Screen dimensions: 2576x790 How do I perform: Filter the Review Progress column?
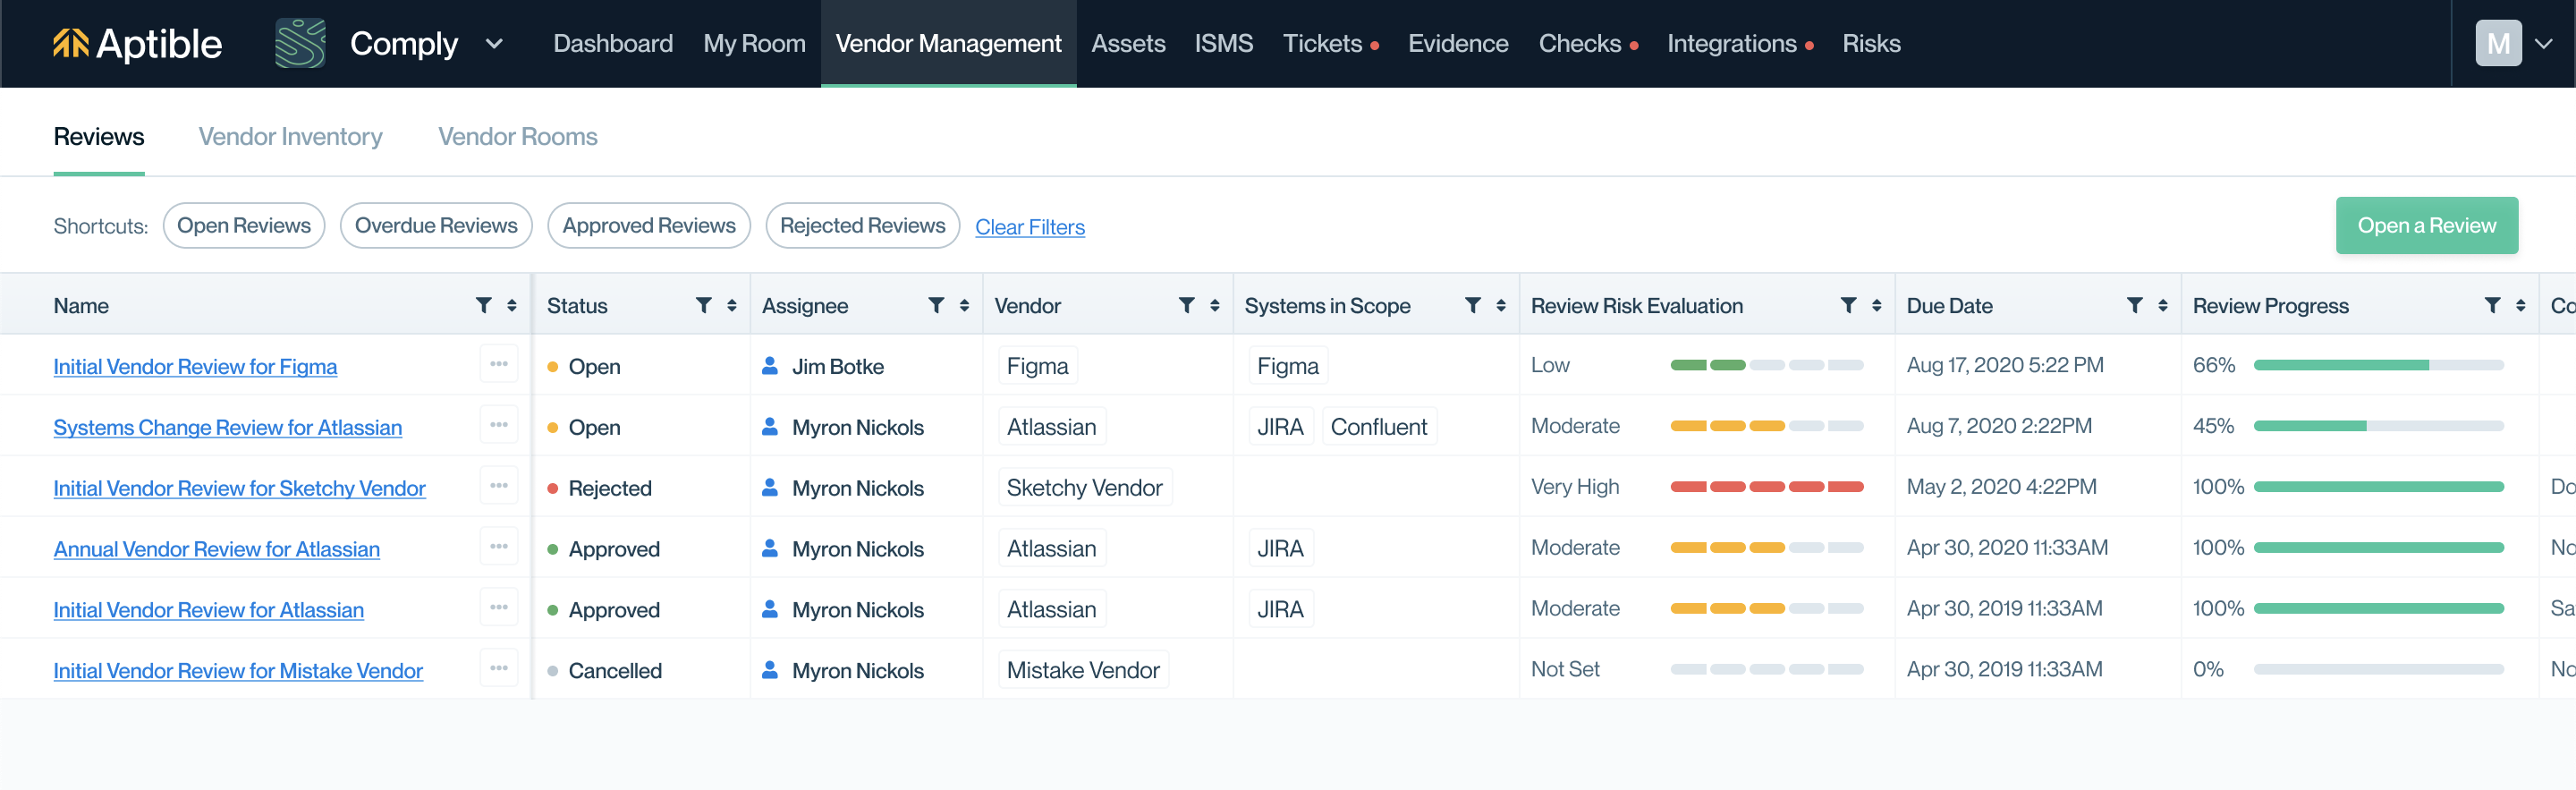coord(2493,305)
